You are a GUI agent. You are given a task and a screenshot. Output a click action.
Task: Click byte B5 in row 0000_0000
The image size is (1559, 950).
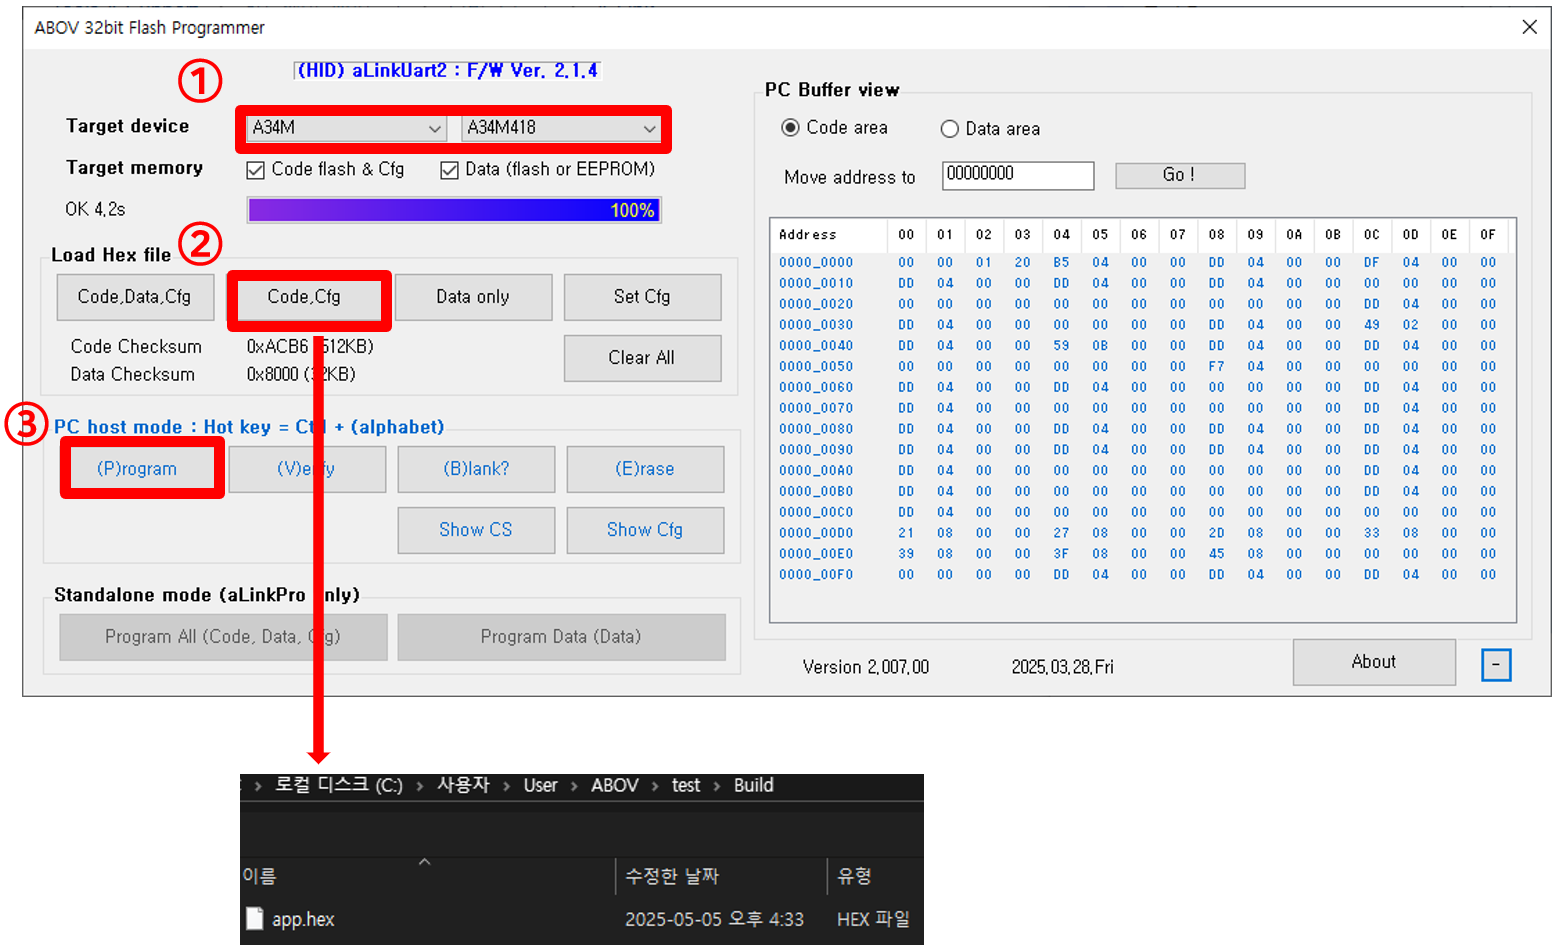point(1061,263)
